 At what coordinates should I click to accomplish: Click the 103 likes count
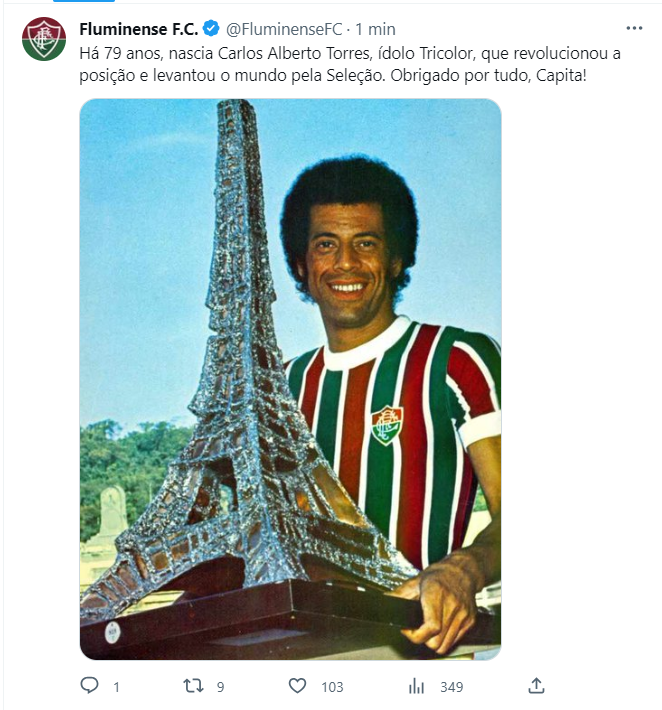332,687
